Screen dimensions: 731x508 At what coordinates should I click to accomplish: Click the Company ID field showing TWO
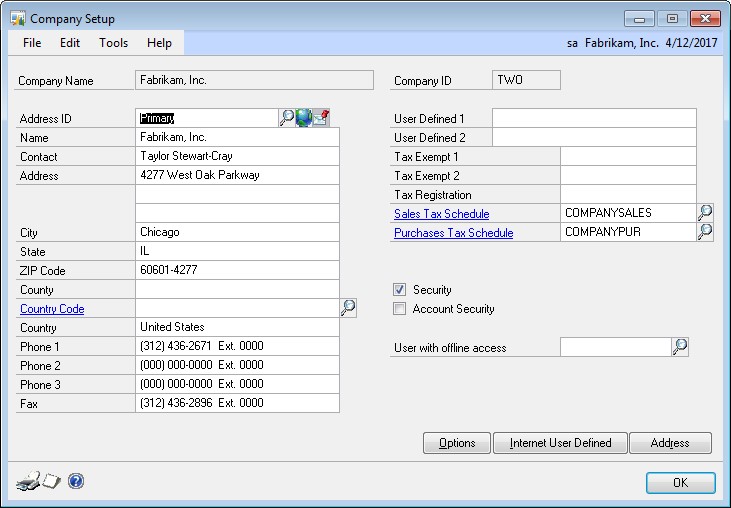click(x=526, y=80)
